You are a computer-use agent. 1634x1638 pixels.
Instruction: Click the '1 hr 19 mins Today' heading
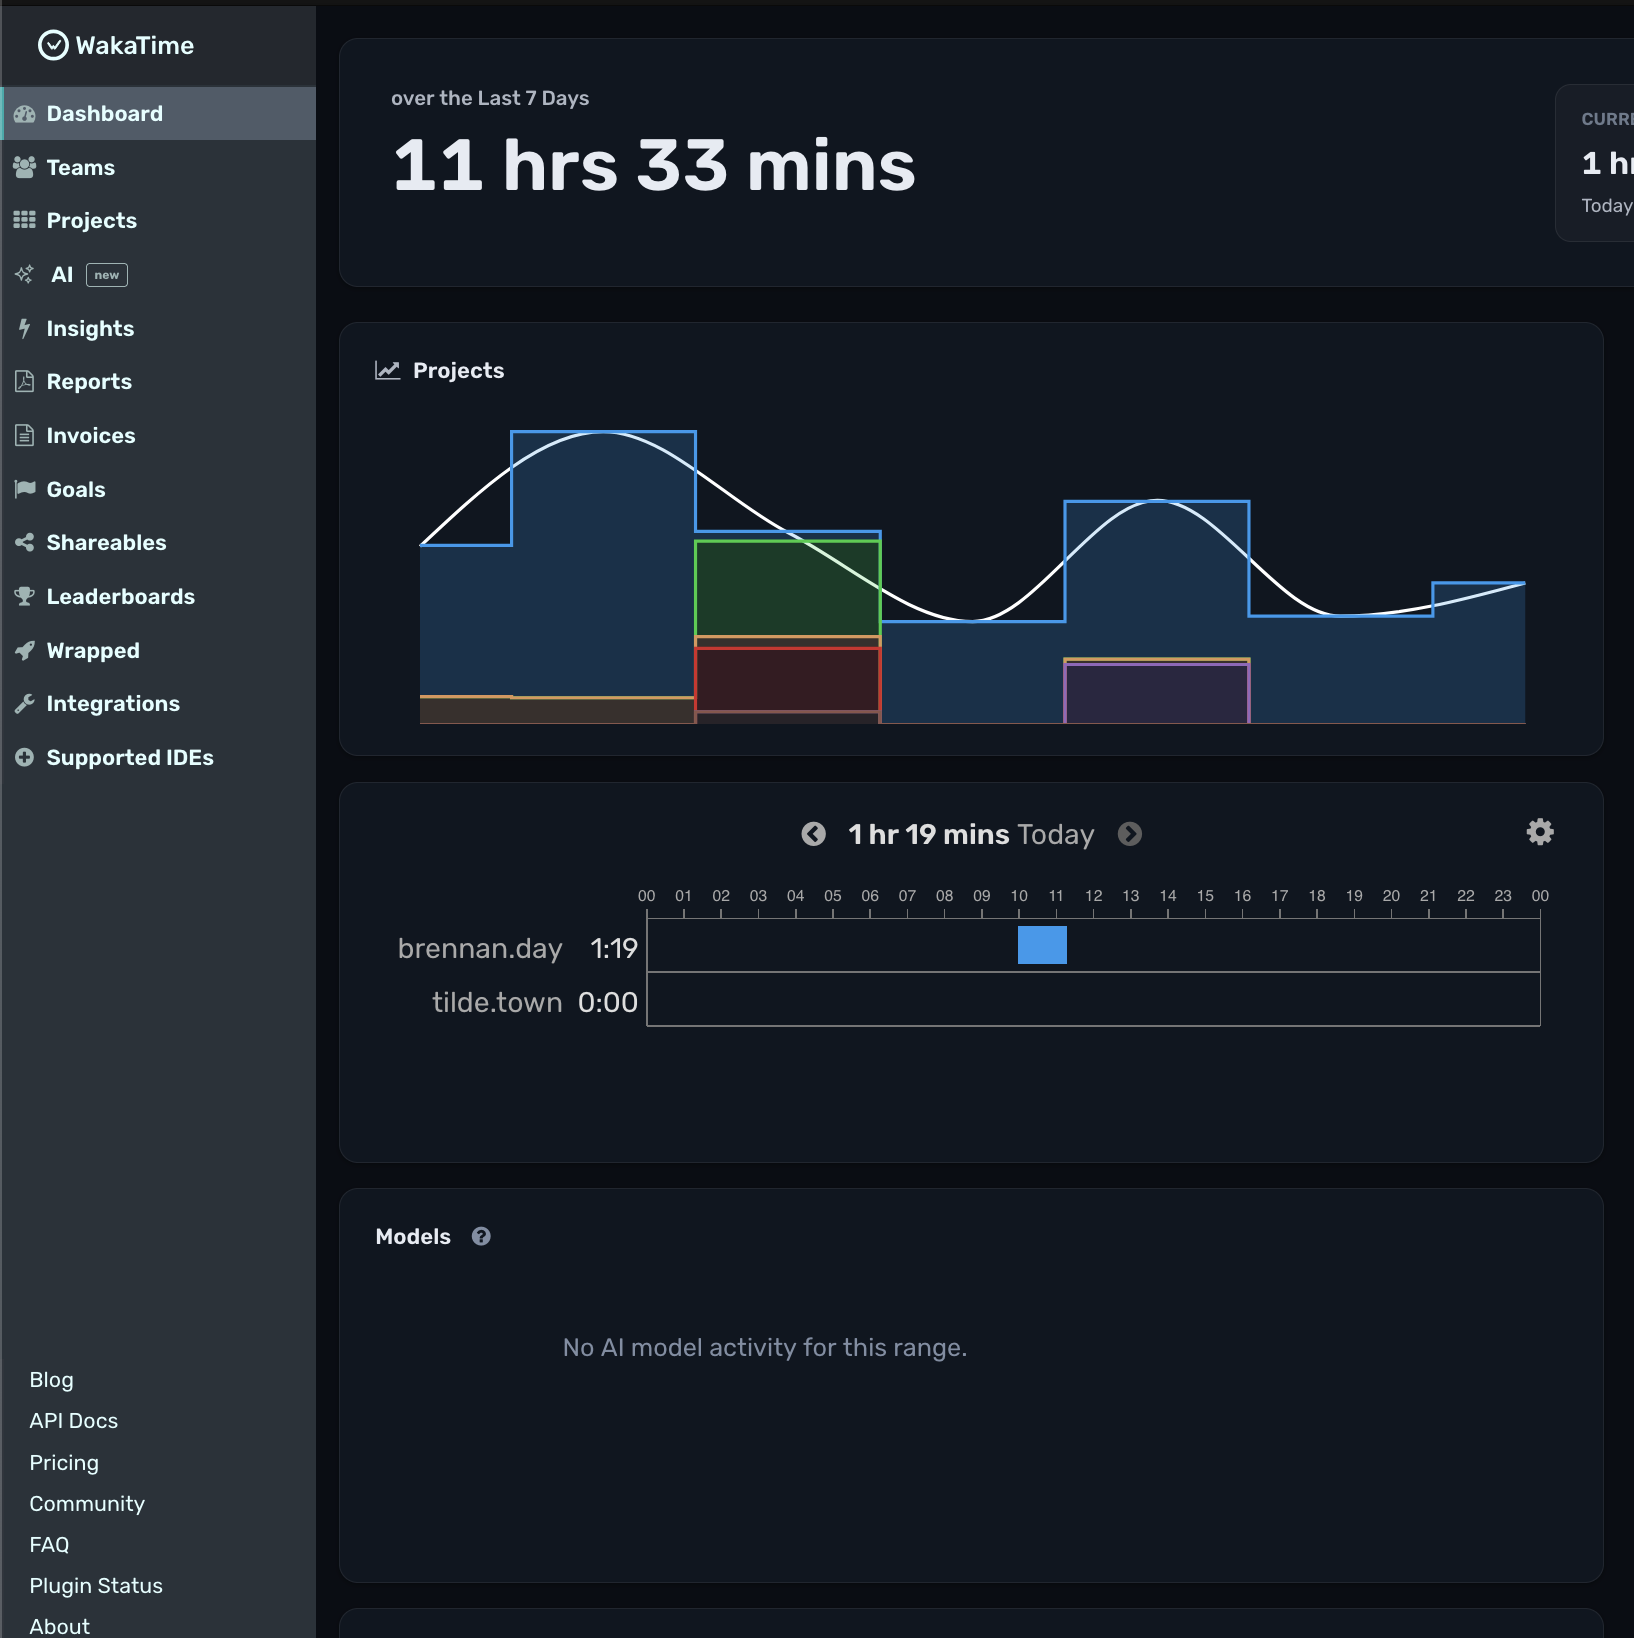pyautogui.click(x=971, y=834)
